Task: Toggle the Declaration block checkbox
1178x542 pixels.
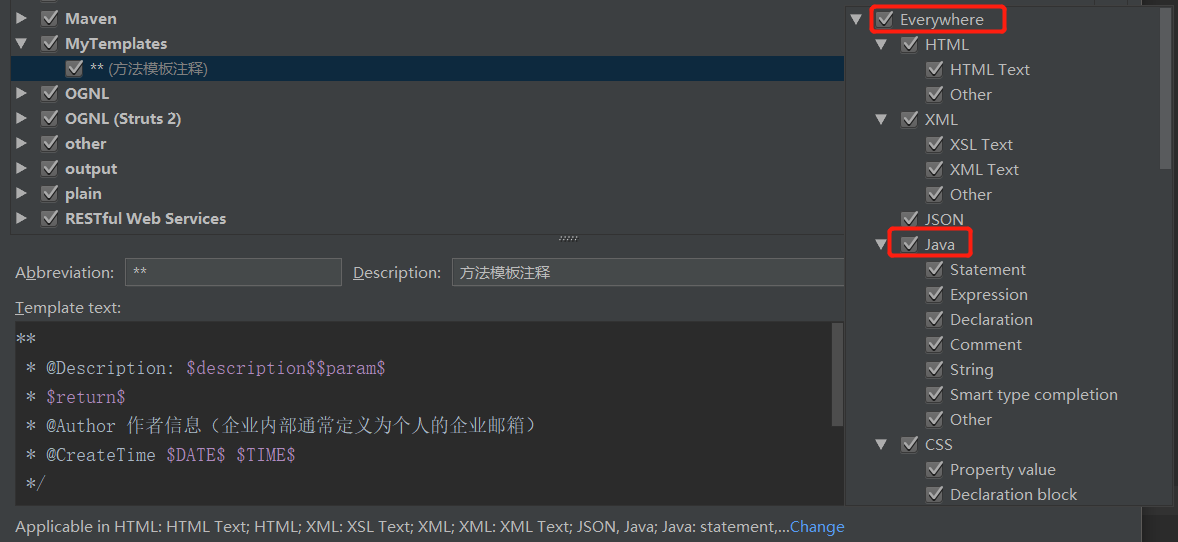Action: coord(934,495)
